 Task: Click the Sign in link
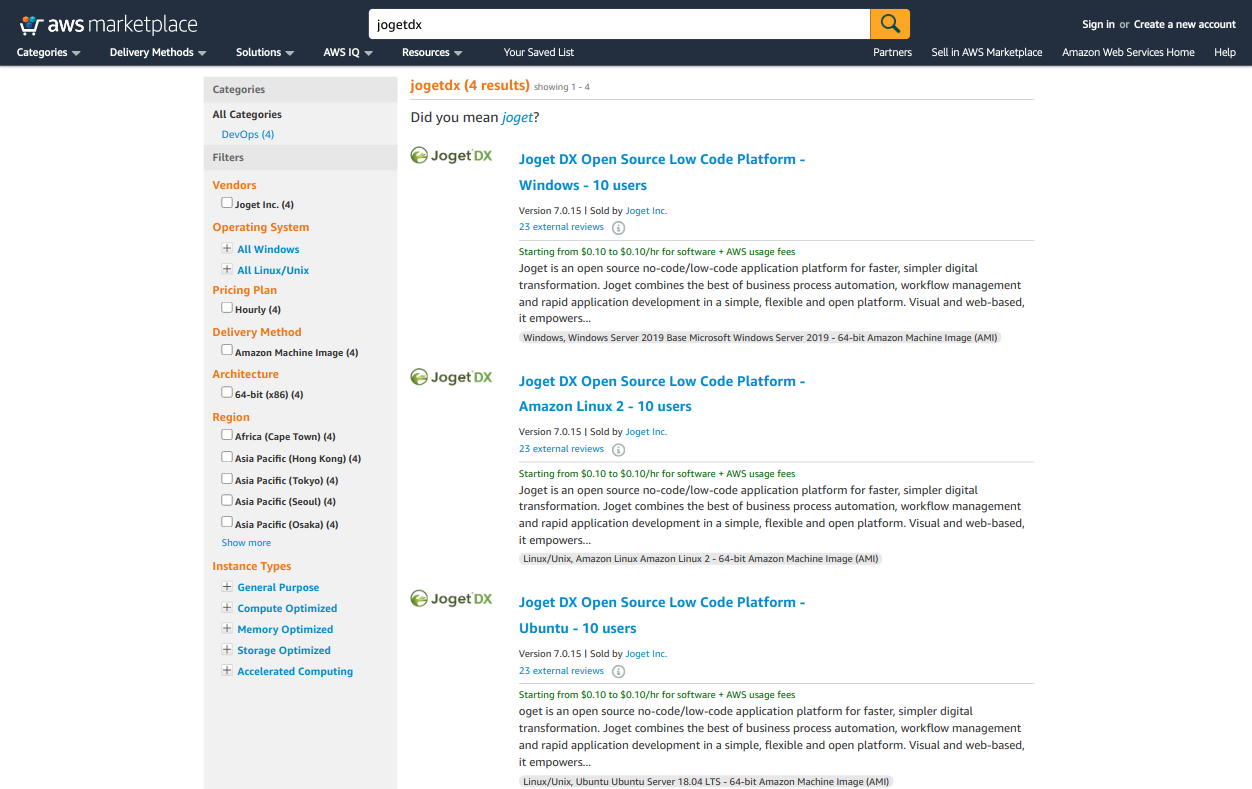click(x=1097, y=24)
